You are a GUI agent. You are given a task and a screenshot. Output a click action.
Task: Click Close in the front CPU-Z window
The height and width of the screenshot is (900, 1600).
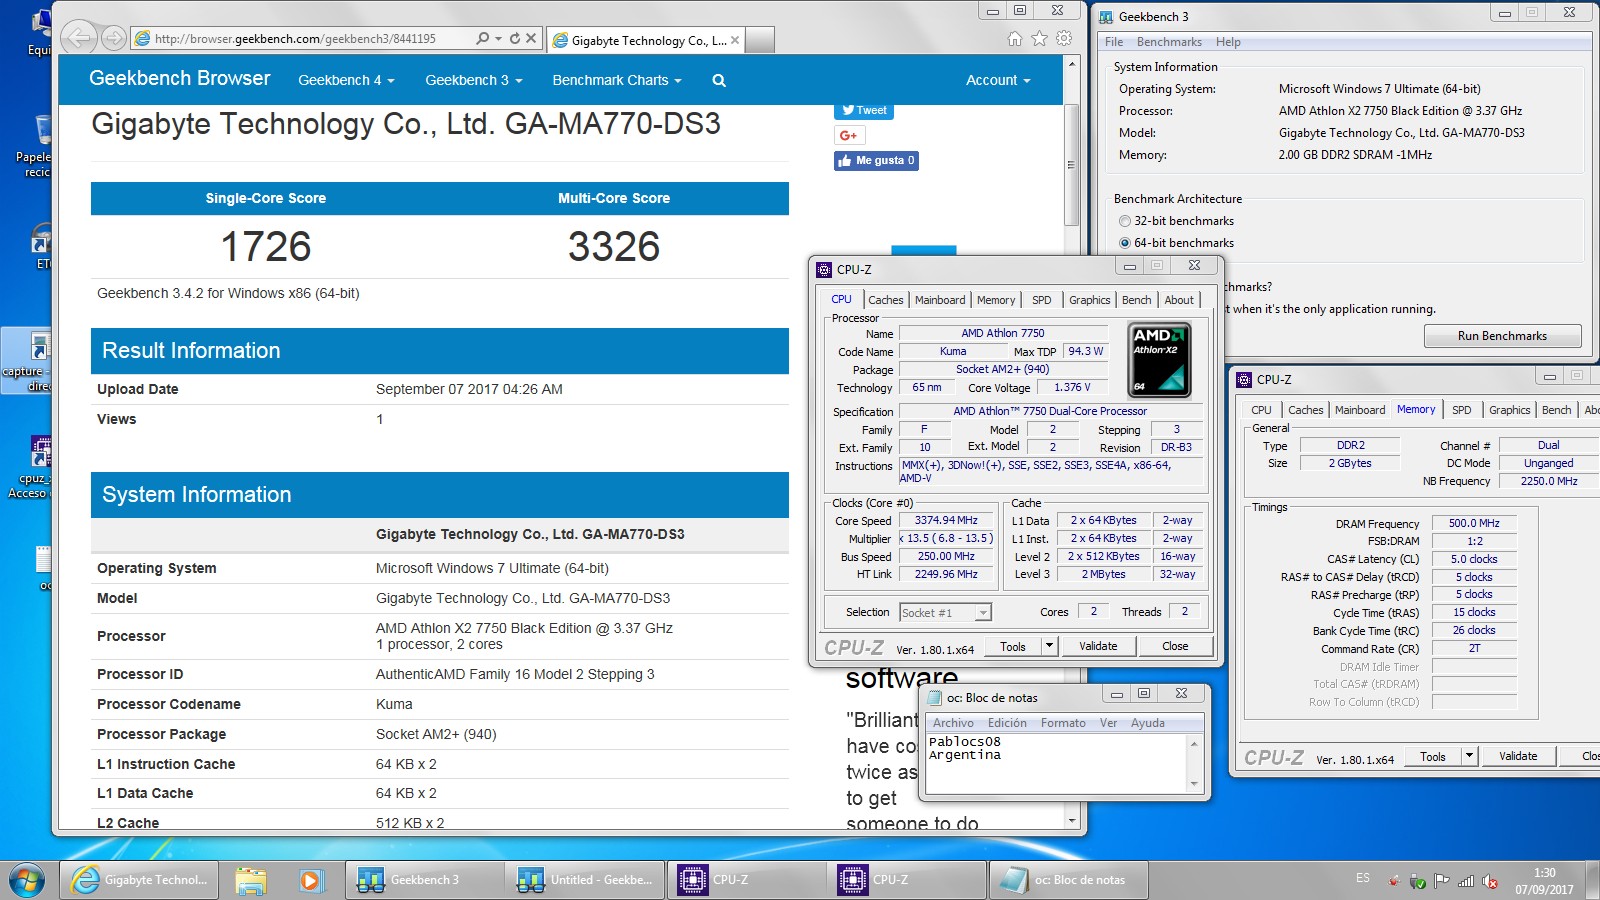tap(1175, 646)
